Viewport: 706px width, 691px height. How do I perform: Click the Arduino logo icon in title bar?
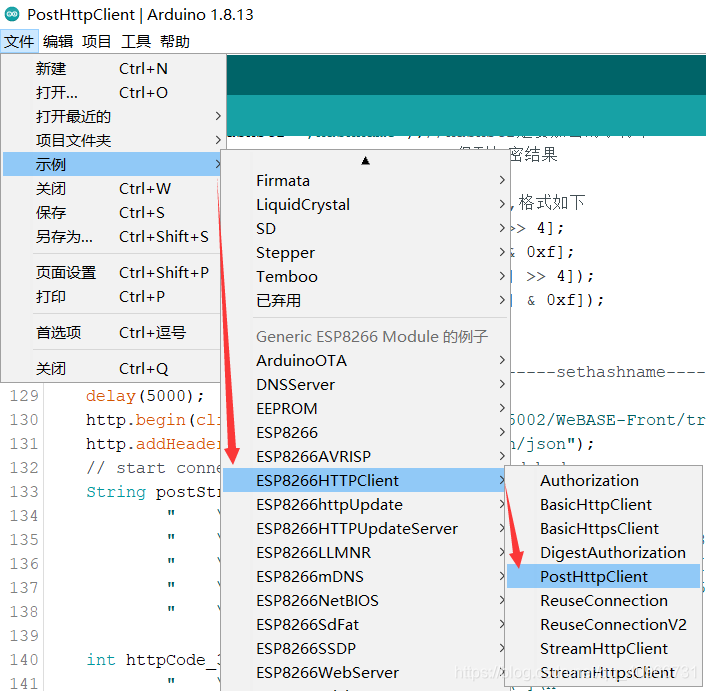pos(12,14)
